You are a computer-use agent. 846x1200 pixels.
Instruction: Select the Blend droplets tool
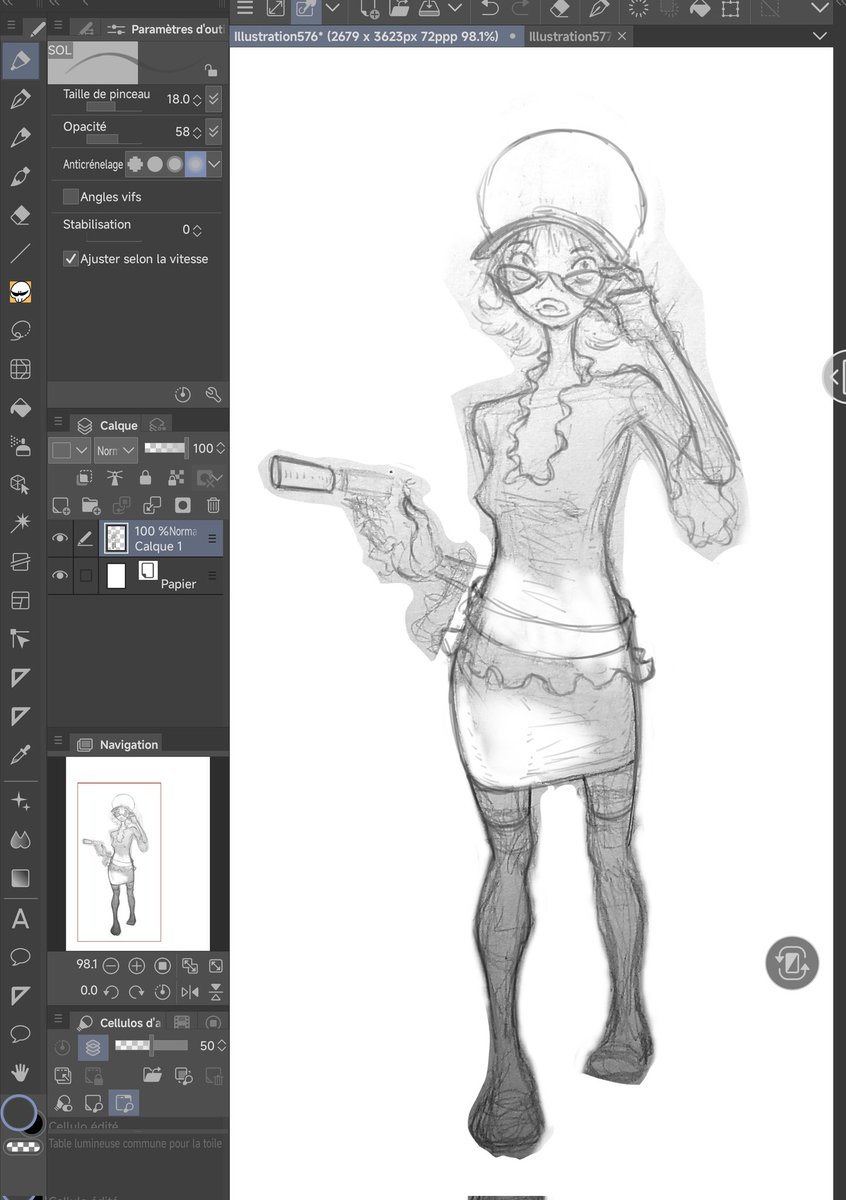tap(20, 840)
